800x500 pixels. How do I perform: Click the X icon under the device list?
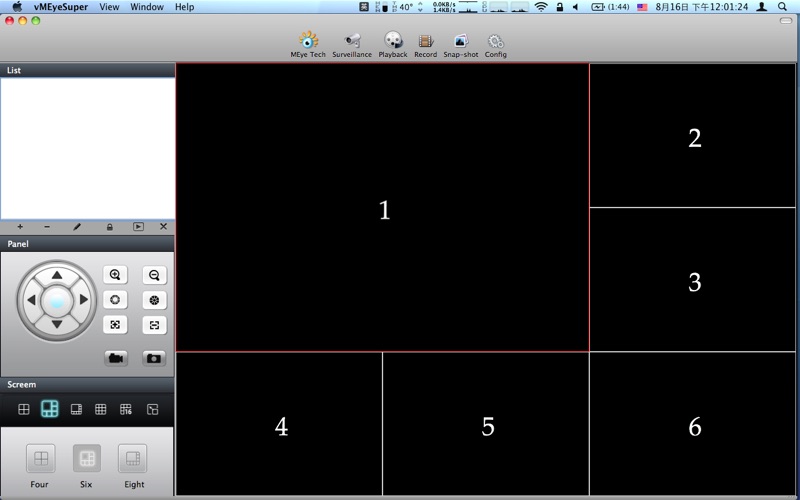[163, 227]
